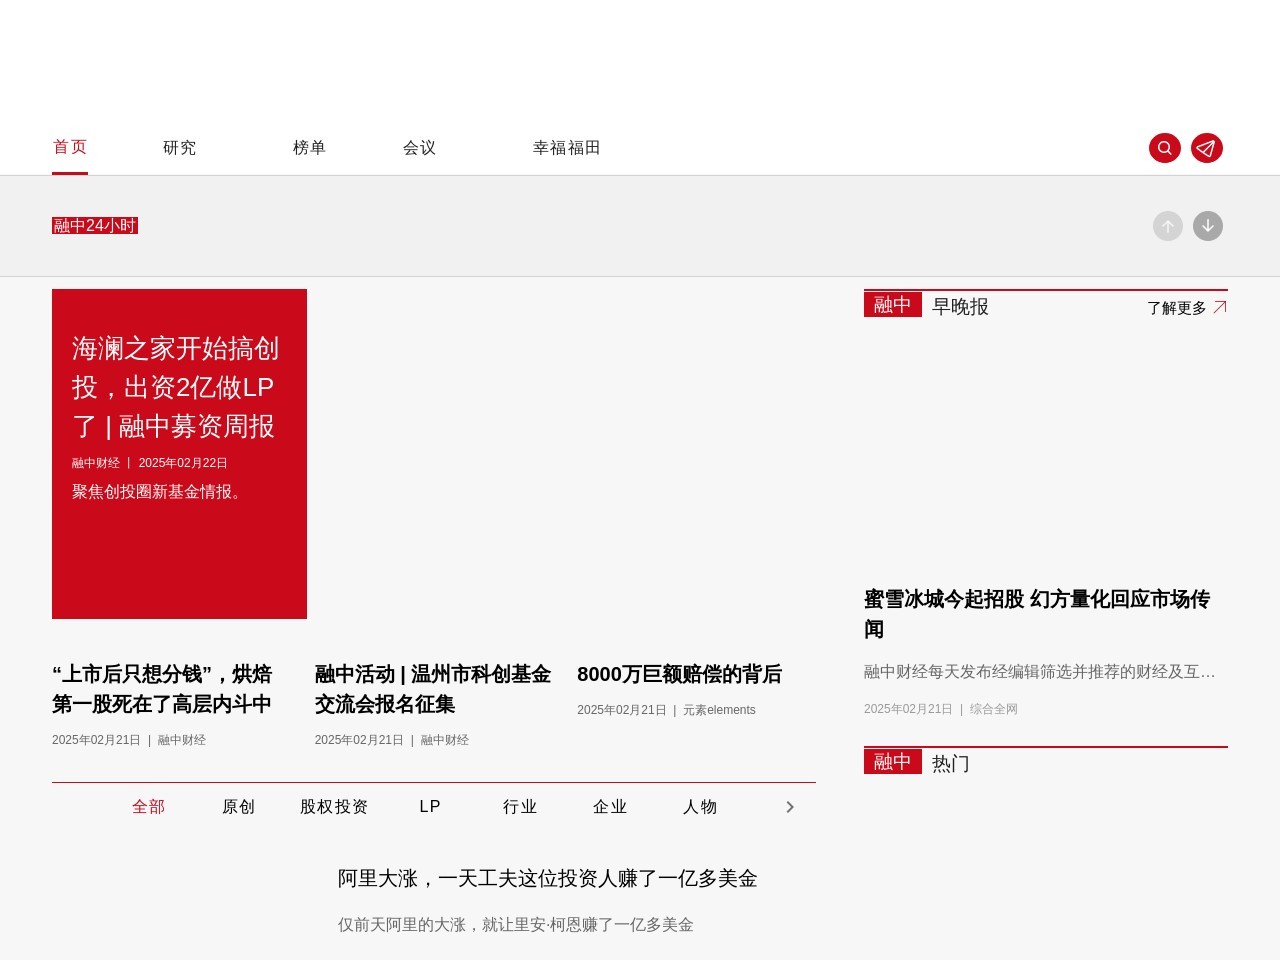Viewport: 1280px width, 960px height.
Task: Select the 股权投资 category tab
Action: (335, 807)
